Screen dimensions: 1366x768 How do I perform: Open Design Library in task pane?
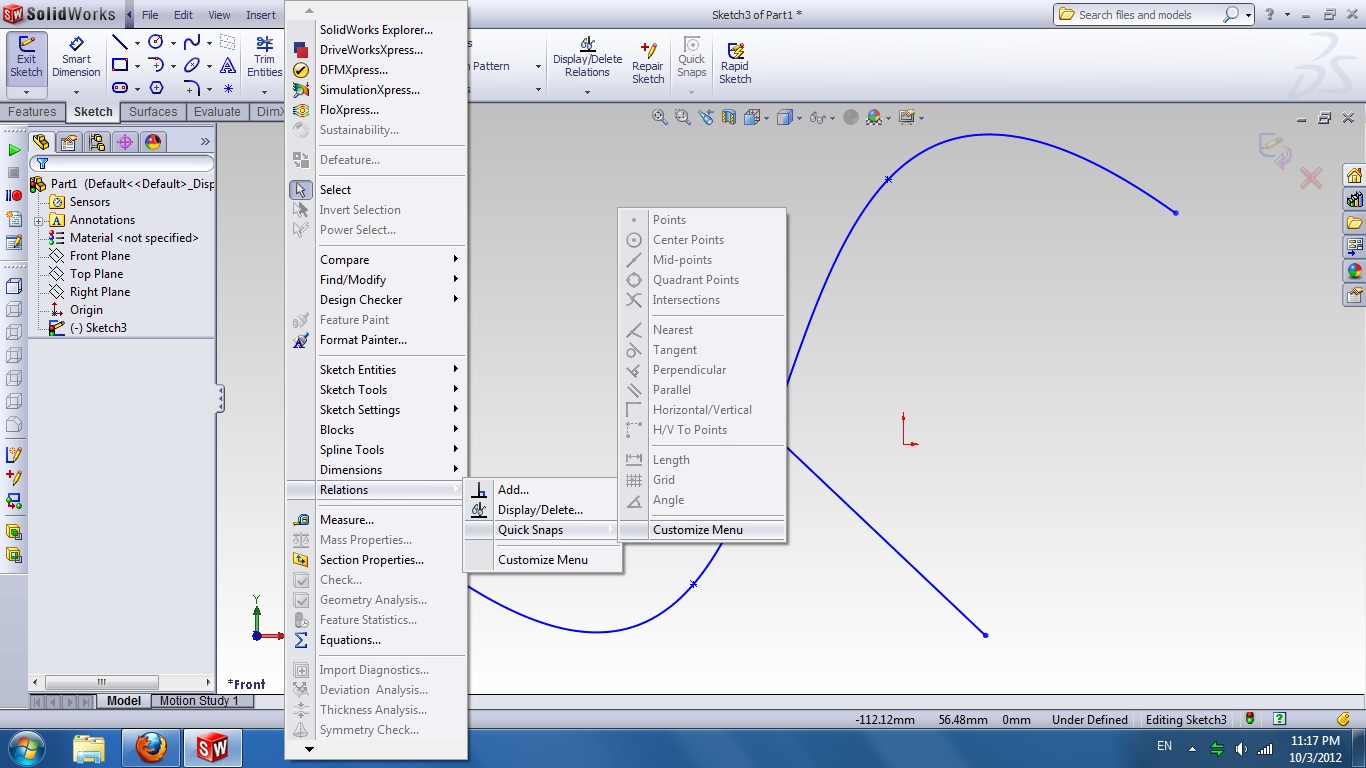tap(1355, 199)
